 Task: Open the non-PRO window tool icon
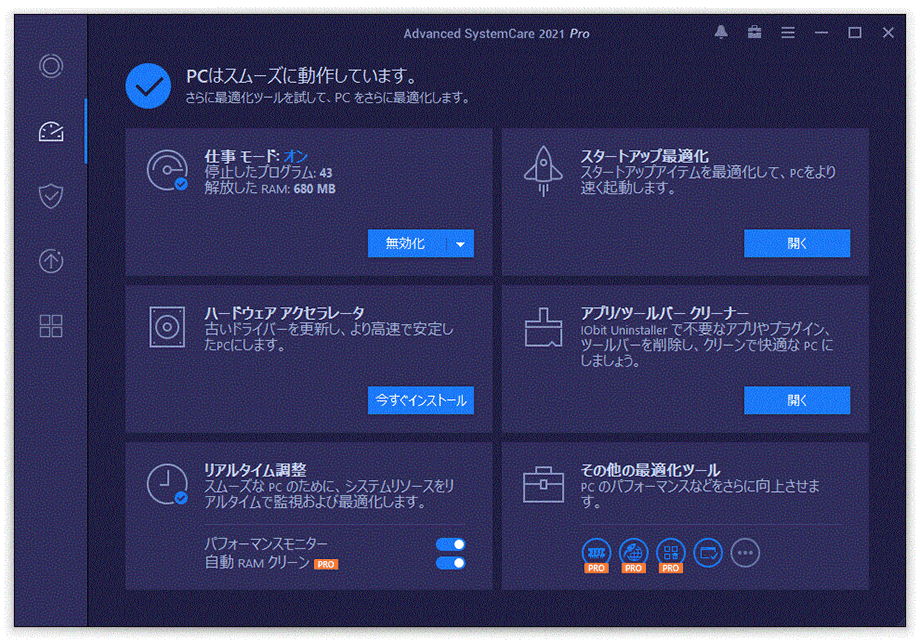708,553
